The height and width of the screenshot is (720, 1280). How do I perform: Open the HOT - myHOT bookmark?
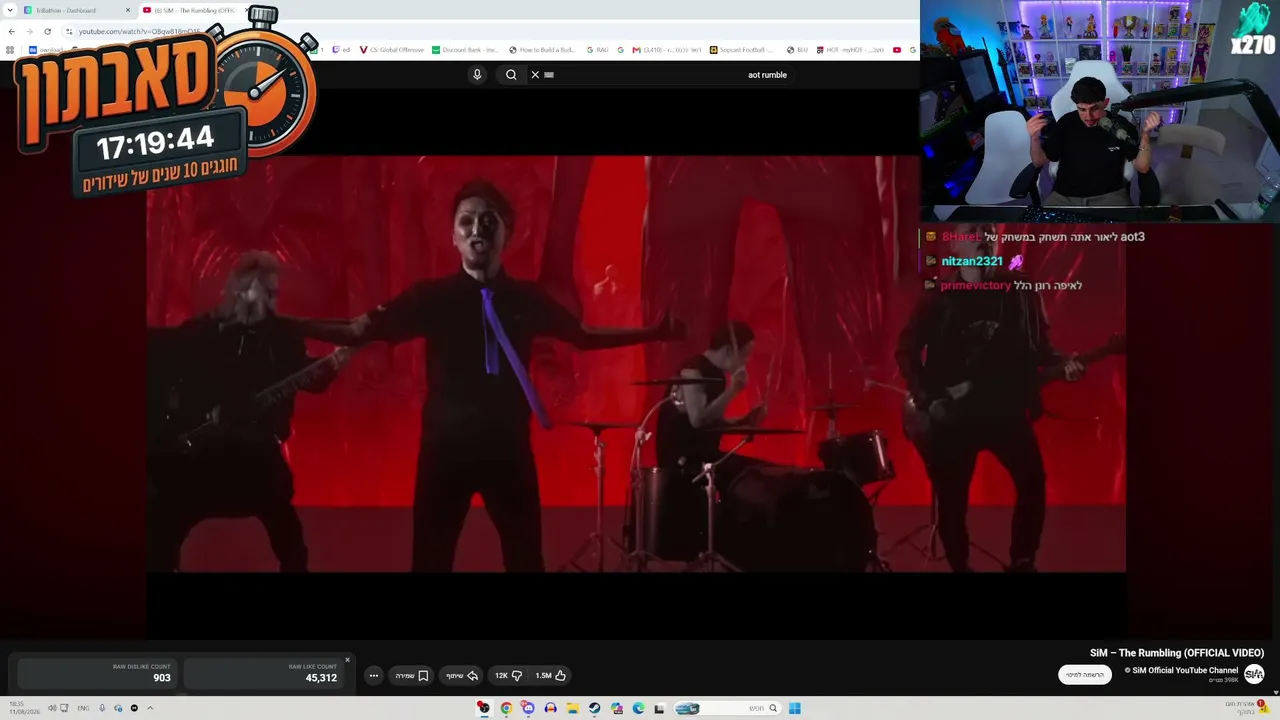[850, 50]
